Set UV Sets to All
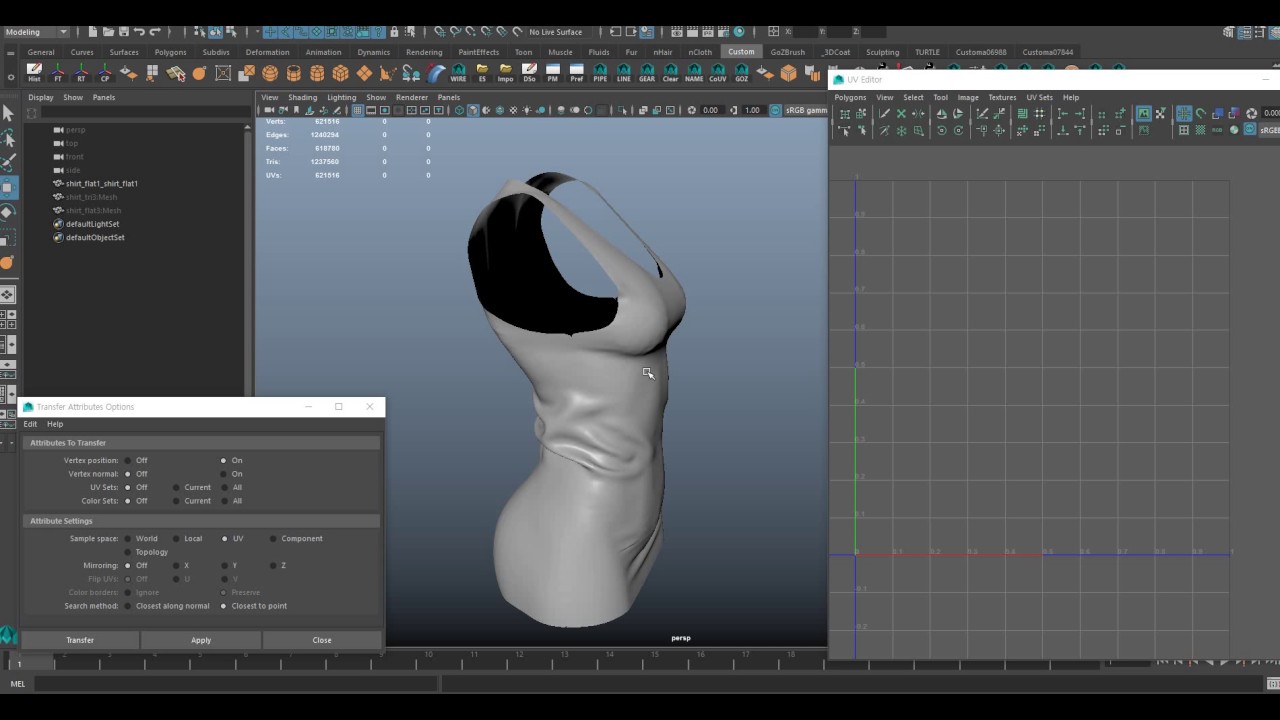This screenshot has height=720, width=1280. [x=224, y=488]
